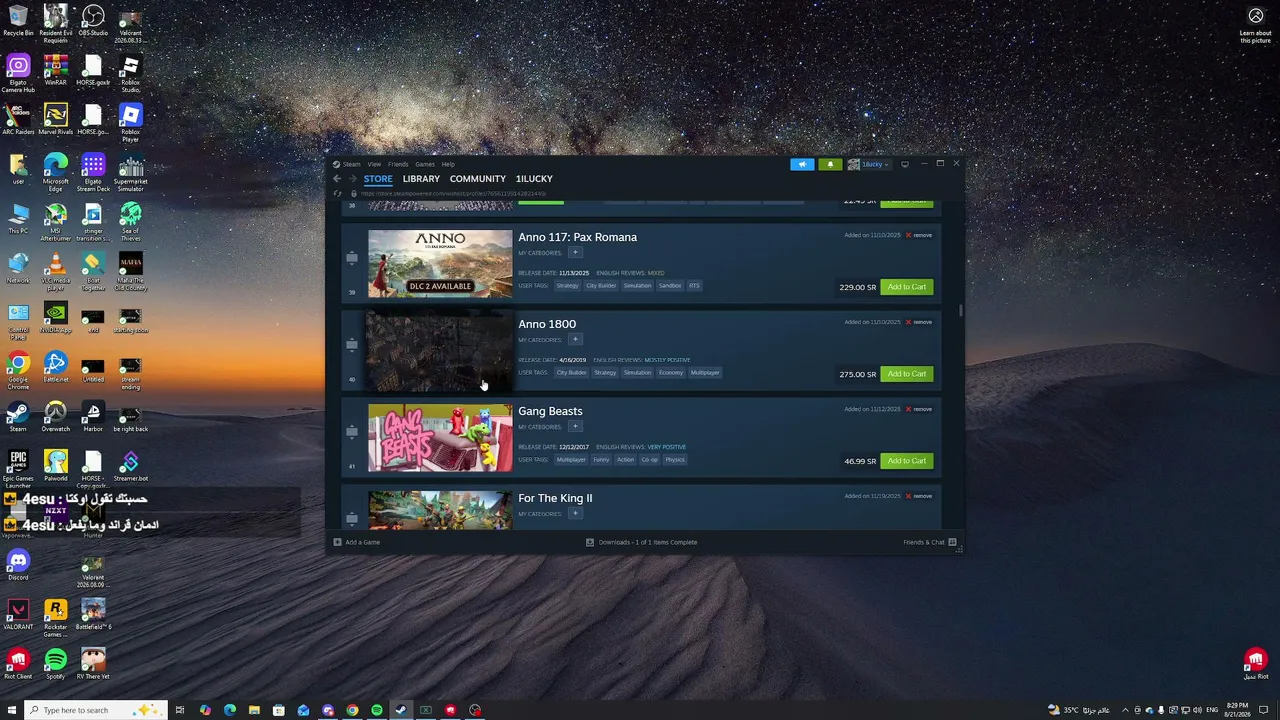Add a category to For The King II
Screen dimensions: 1280x720
(x=575, y=514)
